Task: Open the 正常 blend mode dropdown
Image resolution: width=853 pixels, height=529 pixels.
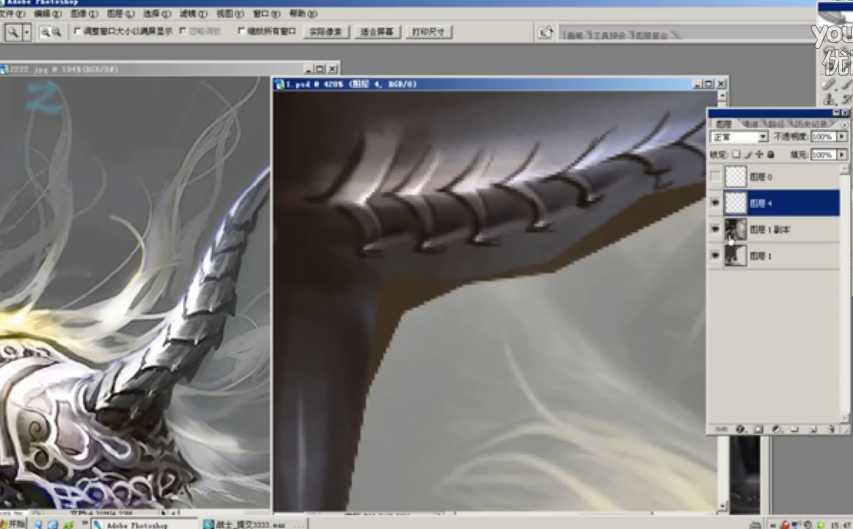Action: [739, 137]
